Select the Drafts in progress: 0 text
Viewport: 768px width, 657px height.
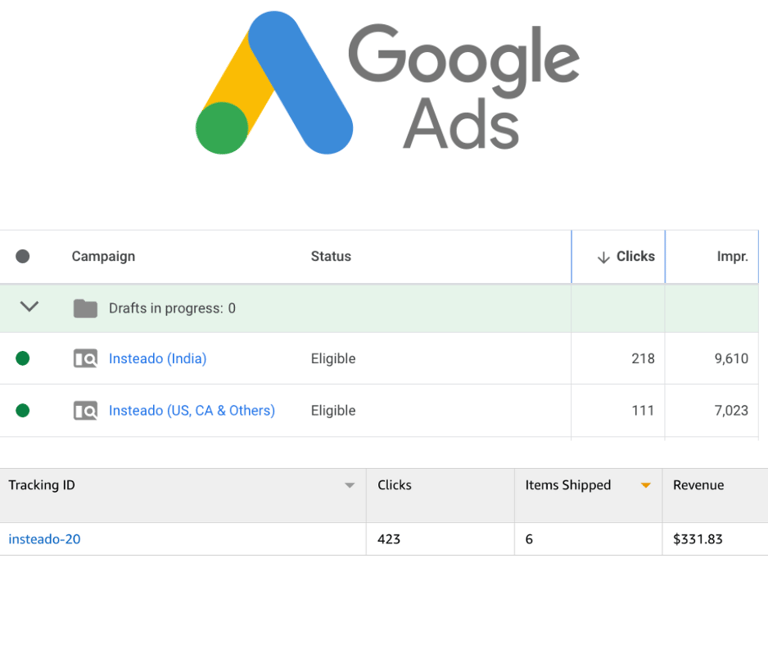tap(172, 308)
